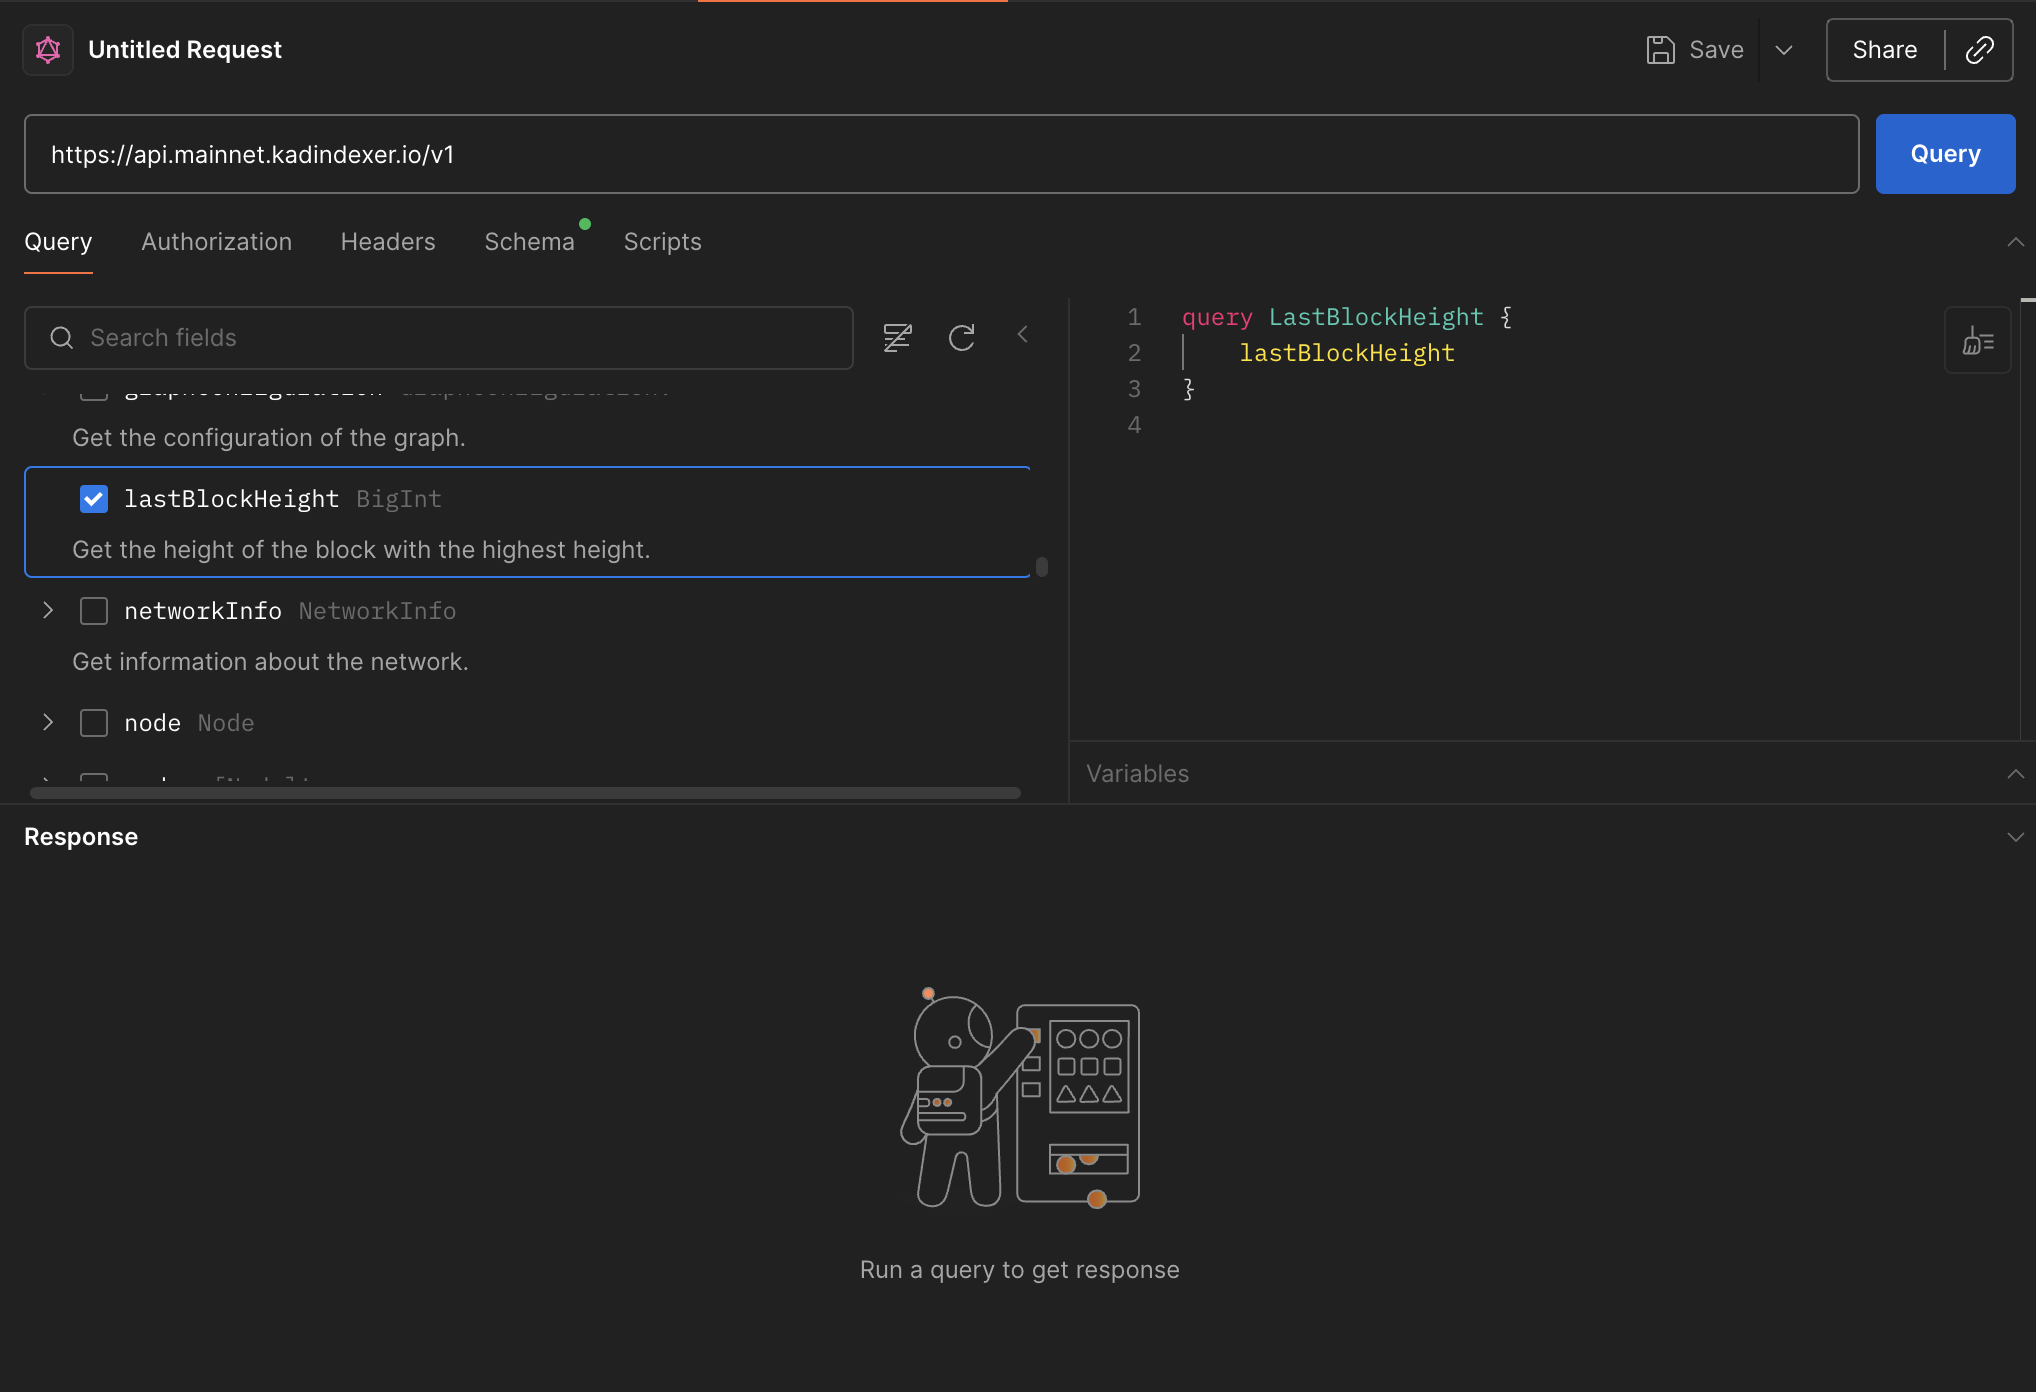Image resolution: width=2036 pixels, height=1392 pixels.
Task: Copy the share link via the chain icon
Action: pyautogui.click(x=1979, y=50)
